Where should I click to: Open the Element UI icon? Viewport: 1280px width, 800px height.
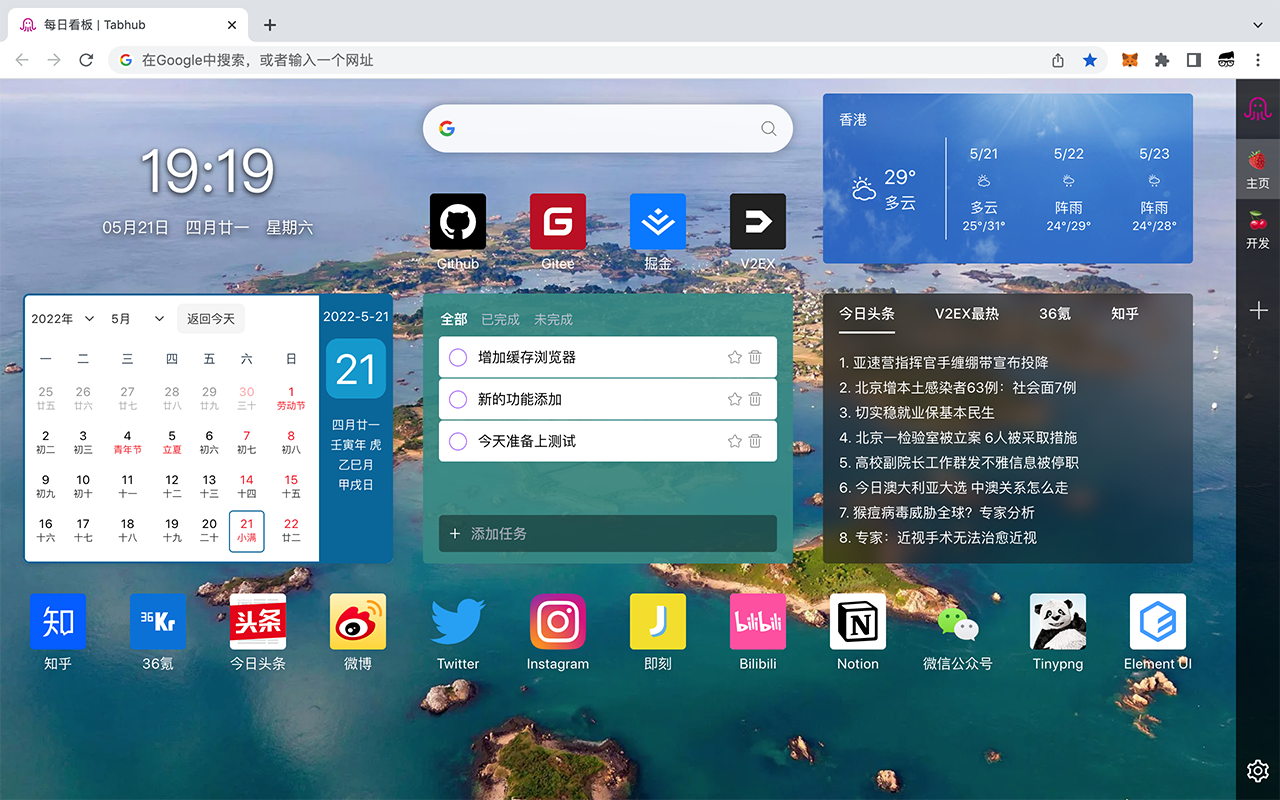[x=1157, y=621]
